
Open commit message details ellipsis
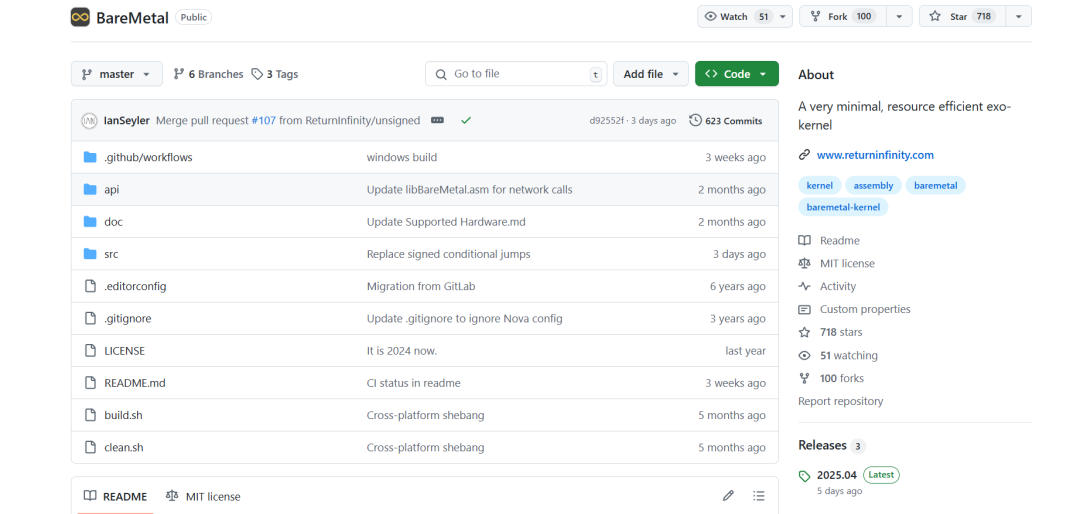437,121
